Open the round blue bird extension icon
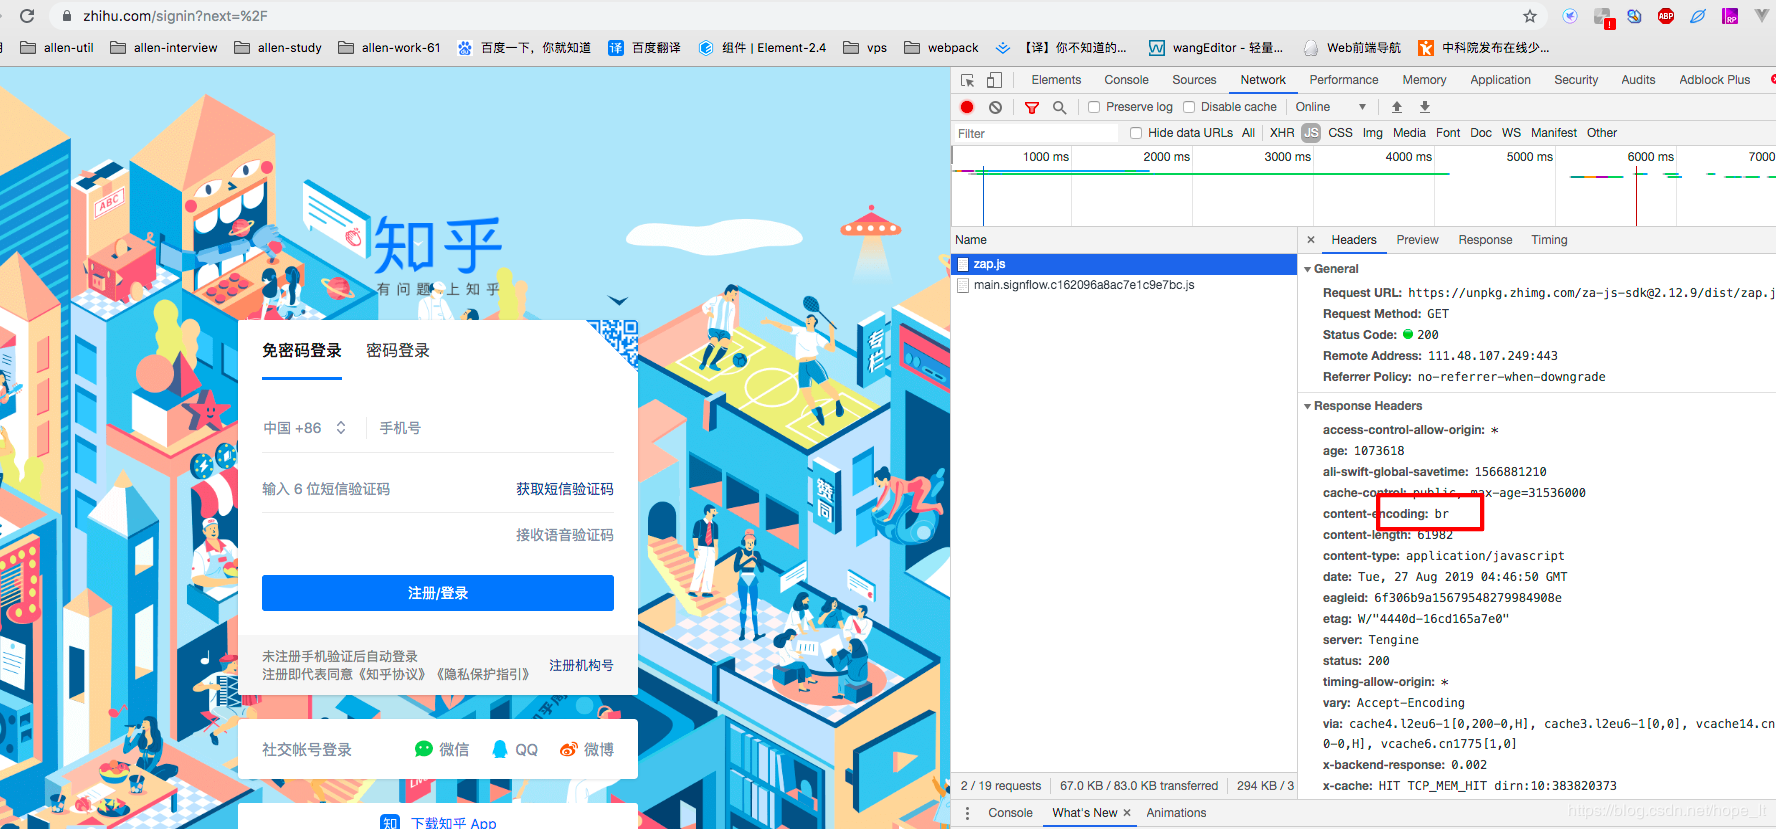This screenshot has height=829, width=1776. click(1570, 16)
